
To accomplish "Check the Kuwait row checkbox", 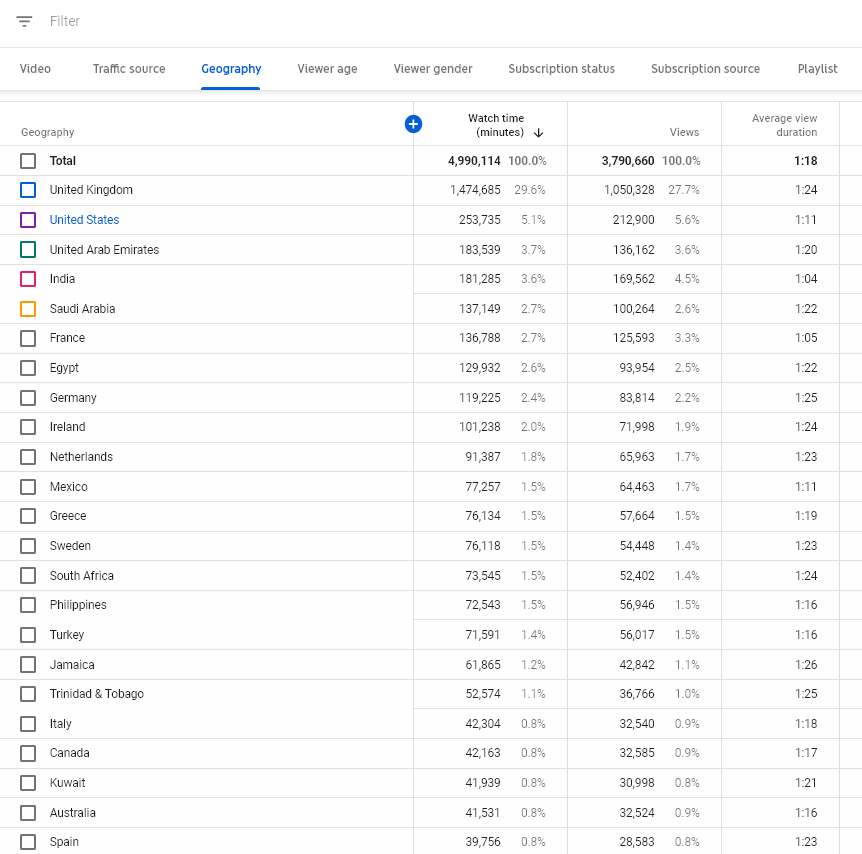I will [x=28, y=783].
